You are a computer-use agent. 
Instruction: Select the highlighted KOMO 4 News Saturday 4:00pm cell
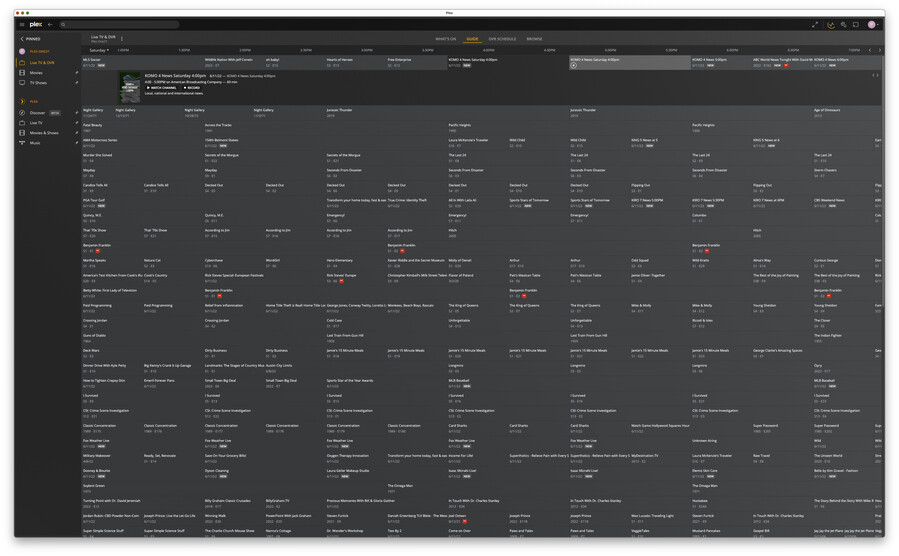(629, 62)
